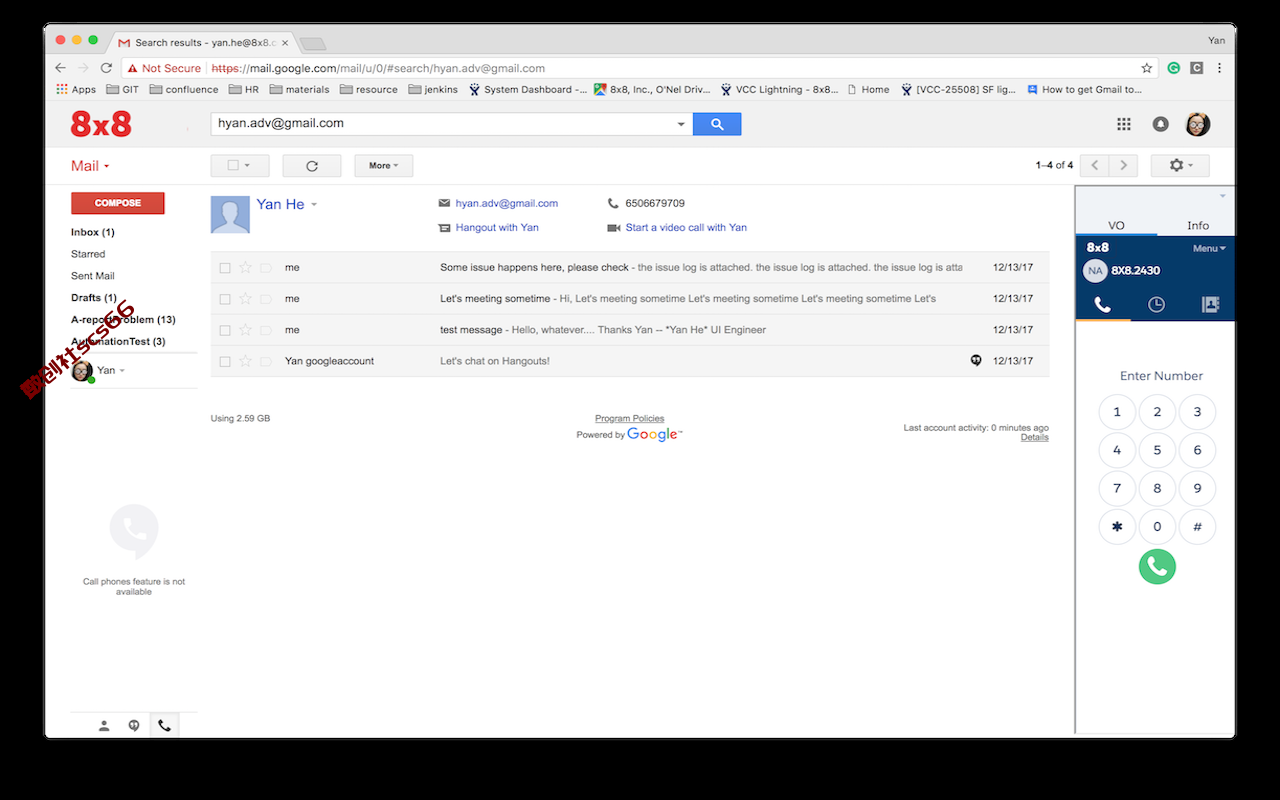The height and width of the screenshot is (800, 1280).
Task: Open the settings gear menu
Action: click(1180, 165)
